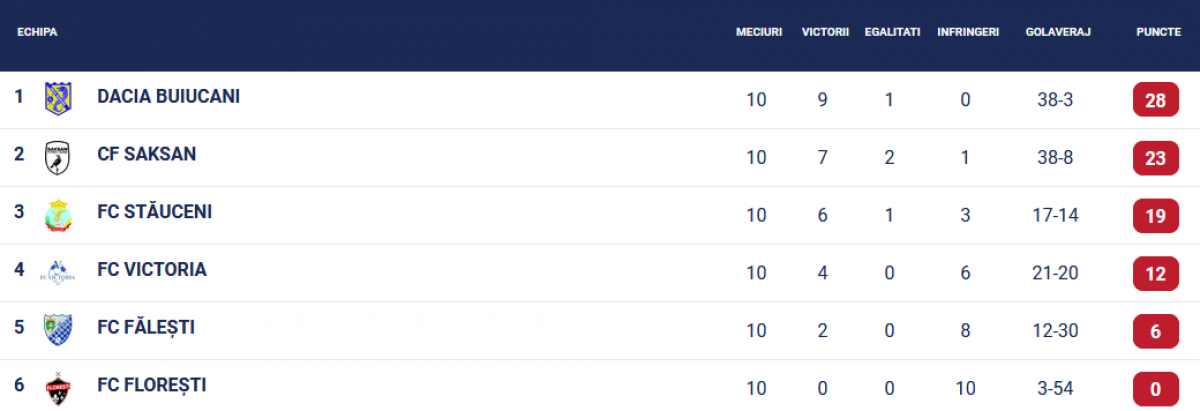This screenshot has width=1200, height=411.
Task: Click the FC Victoria team emblem
Action: click(x=57, y=272)
